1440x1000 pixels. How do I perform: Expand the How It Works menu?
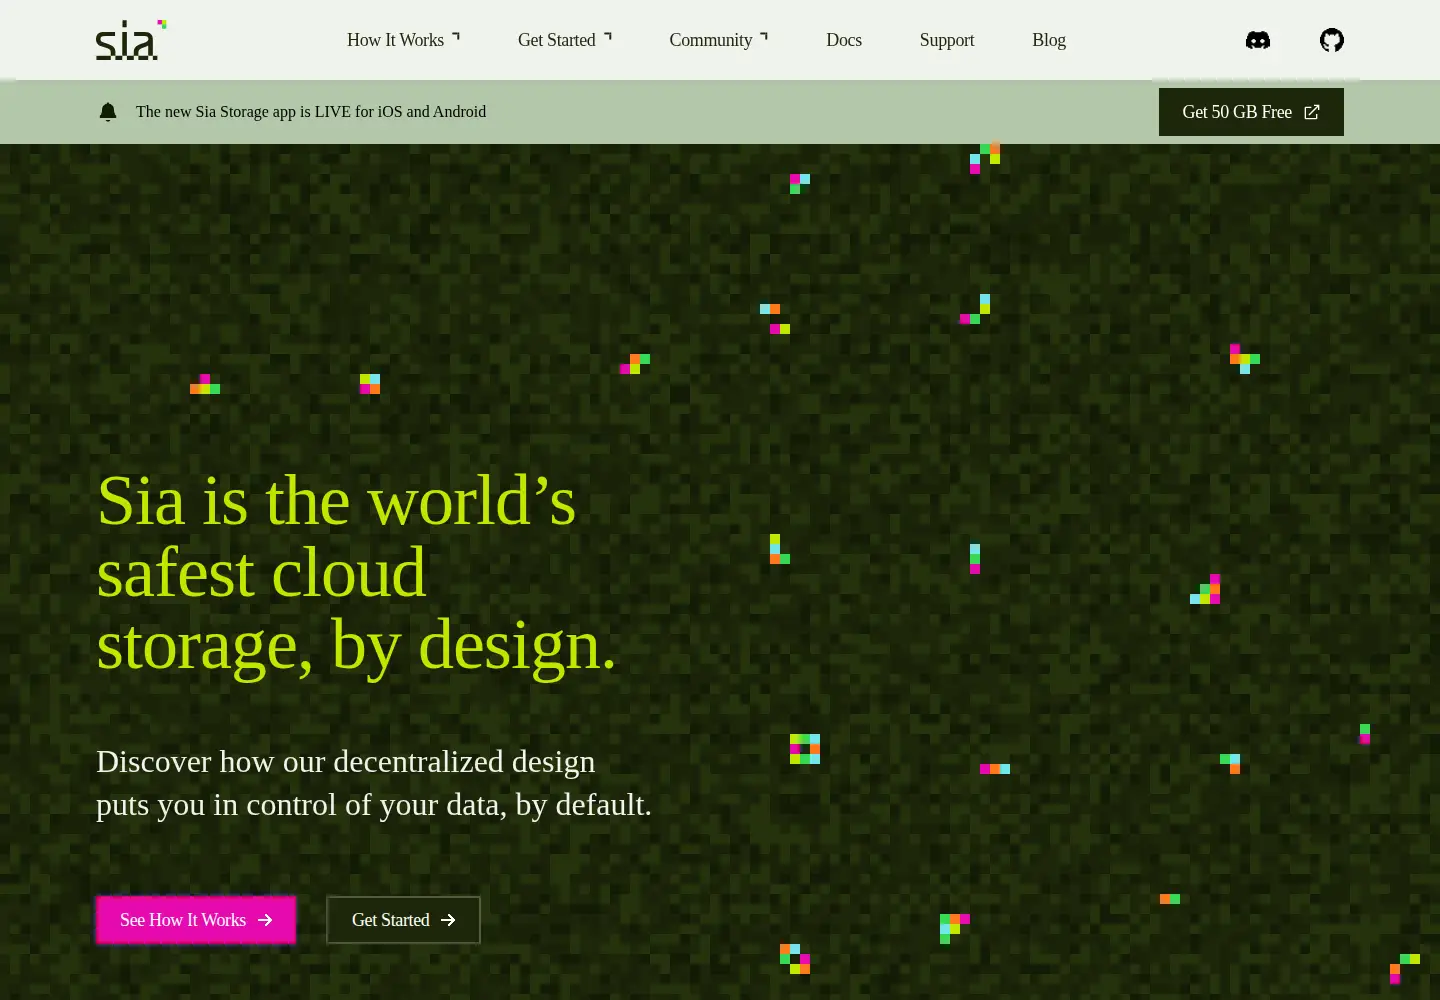403,40
